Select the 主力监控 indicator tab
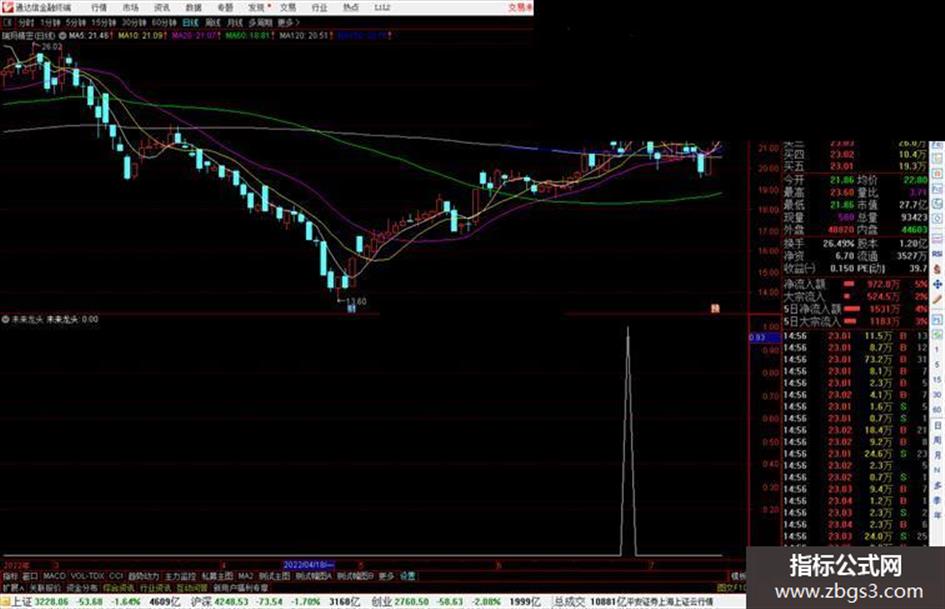This screenshot has width=945, height=609. 180,576
